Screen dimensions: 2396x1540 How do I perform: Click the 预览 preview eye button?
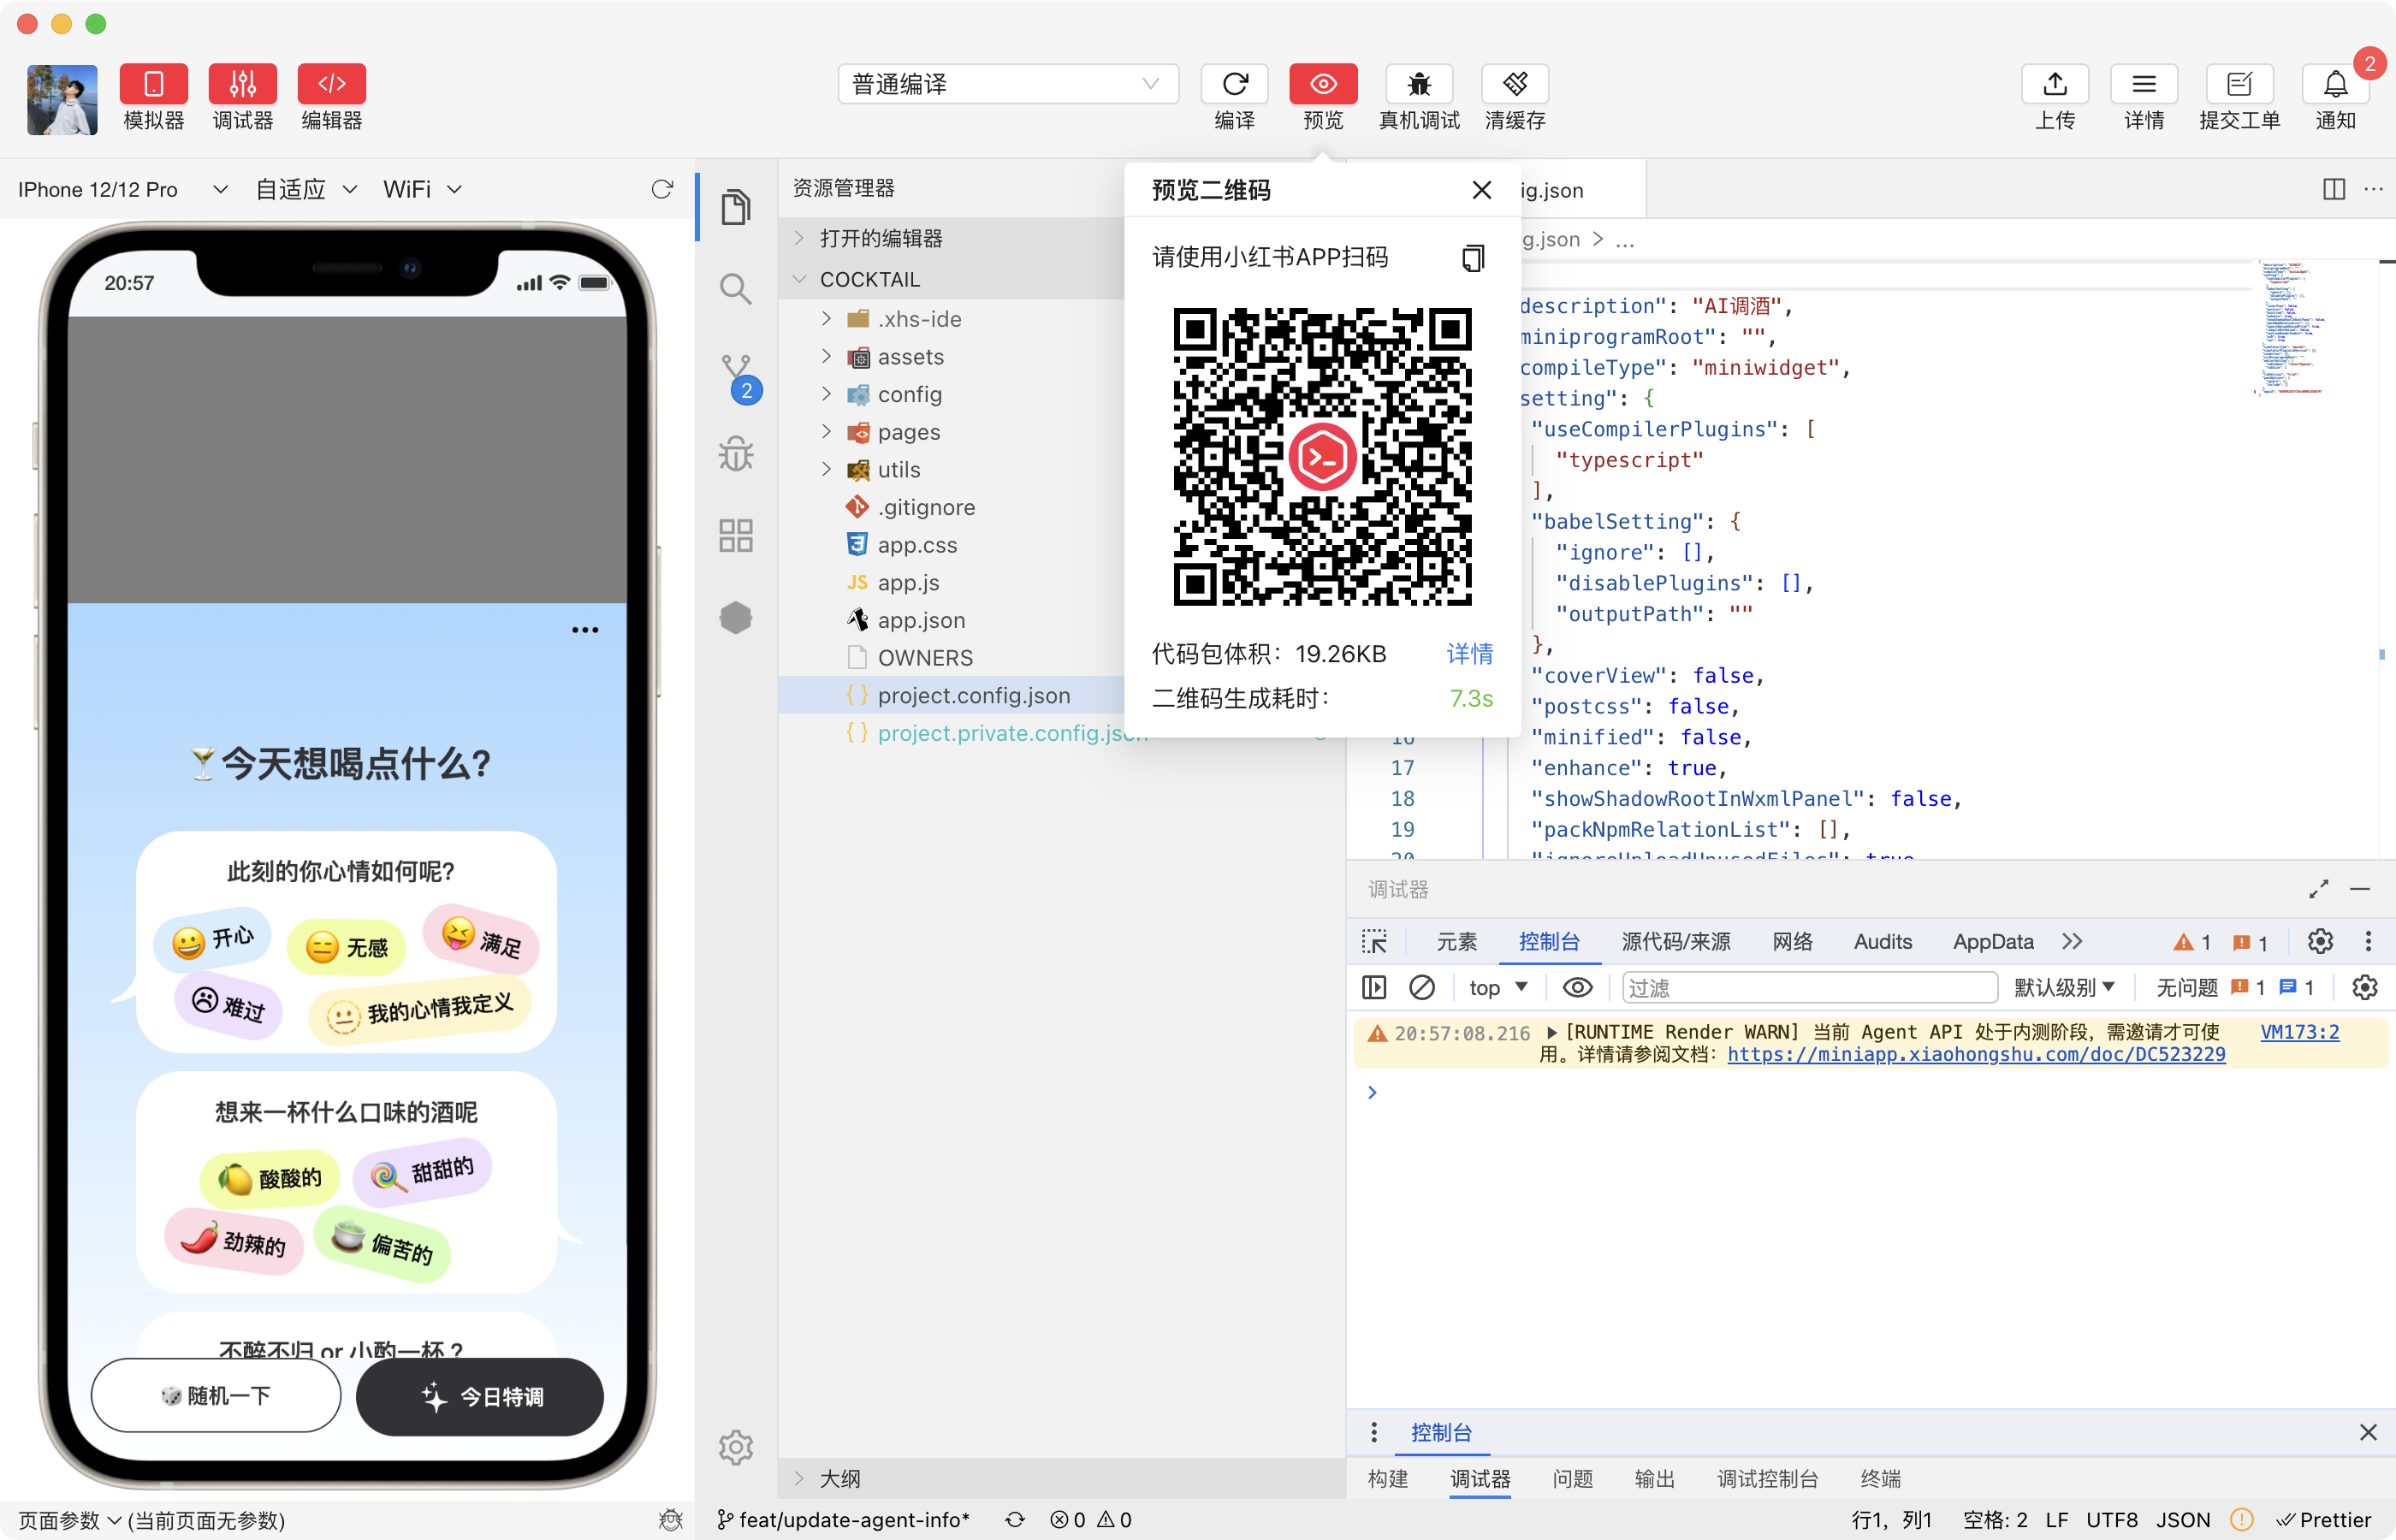click(1323, 84)
